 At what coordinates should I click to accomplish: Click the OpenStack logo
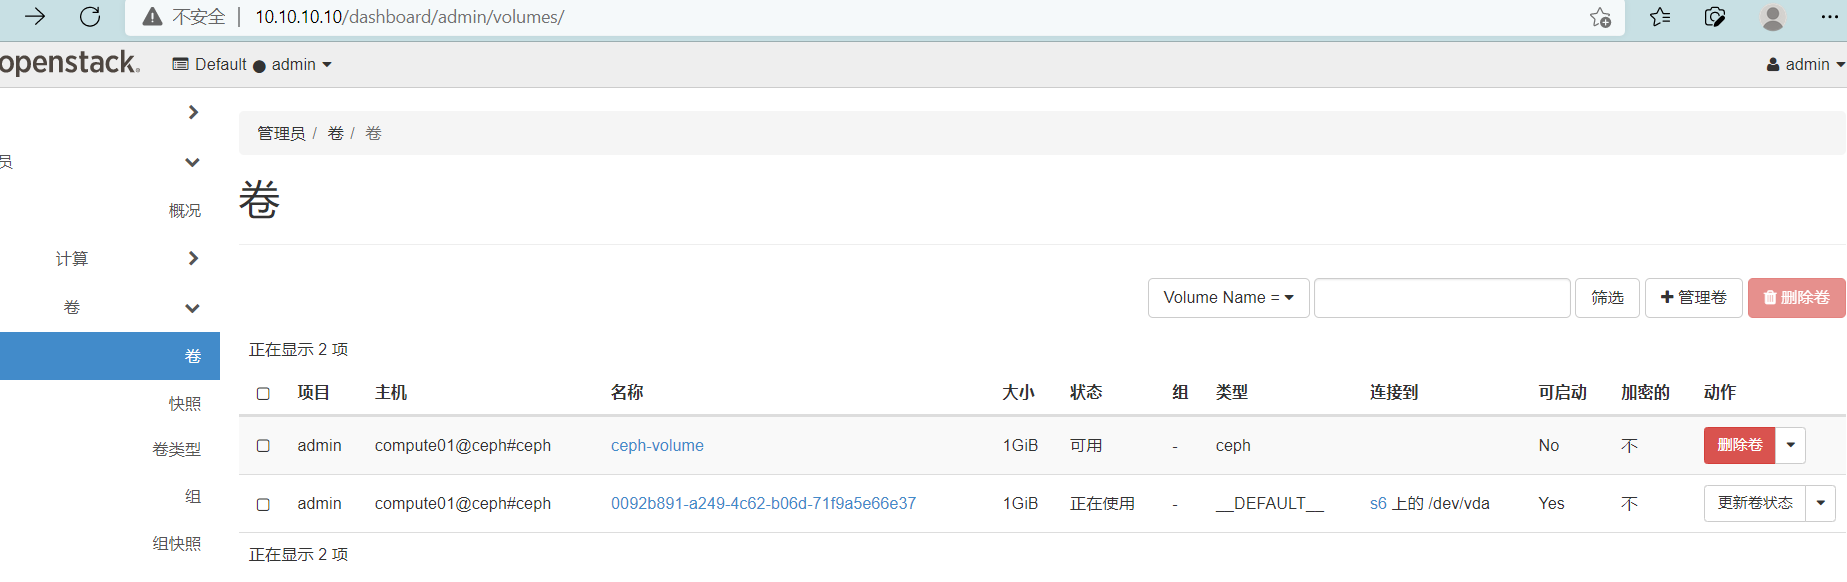(x=70, y=63)
